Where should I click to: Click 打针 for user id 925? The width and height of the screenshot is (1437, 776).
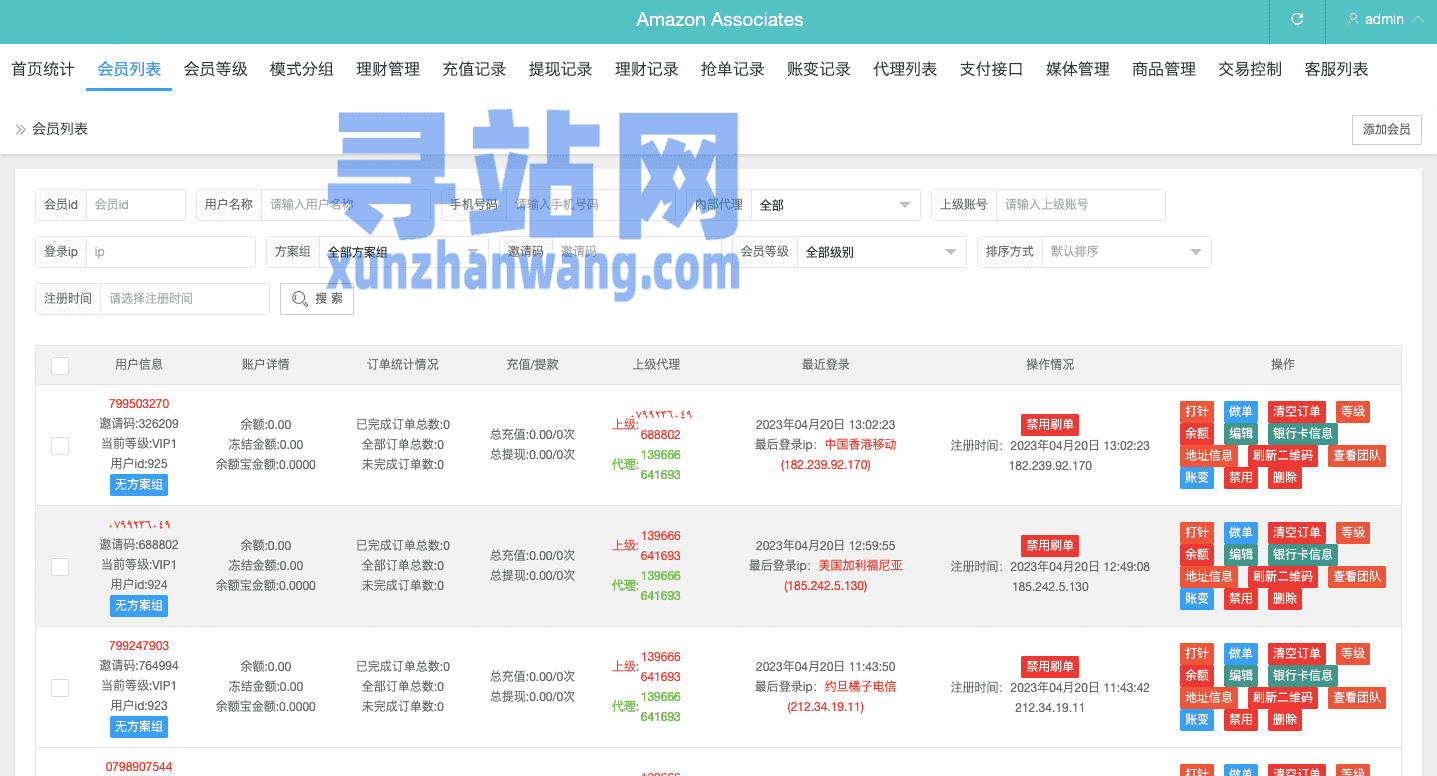[x=1197, y=412]
